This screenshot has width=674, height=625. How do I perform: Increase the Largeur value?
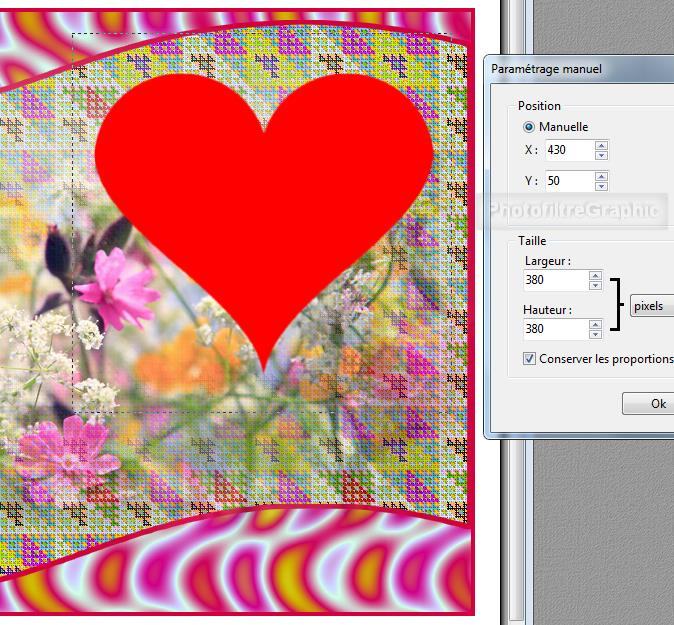(595, 276)
